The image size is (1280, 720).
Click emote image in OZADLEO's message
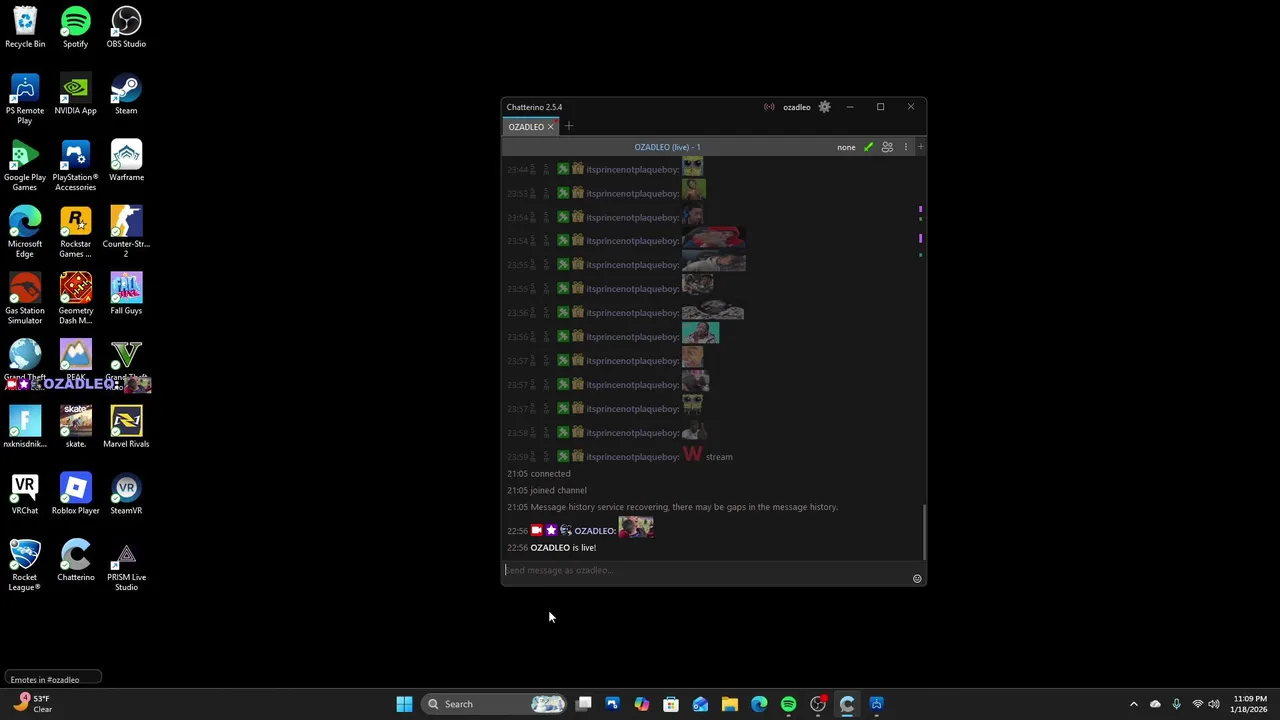(x=636, y=527)
